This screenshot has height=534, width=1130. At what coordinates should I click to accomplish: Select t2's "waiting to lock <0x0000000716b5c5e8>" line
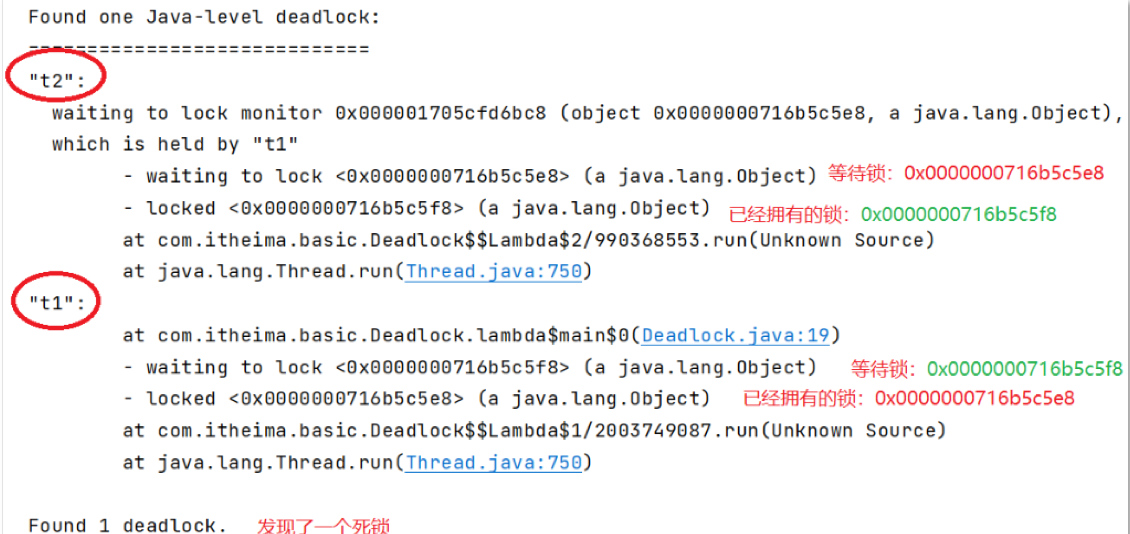(x=470, y=176)
